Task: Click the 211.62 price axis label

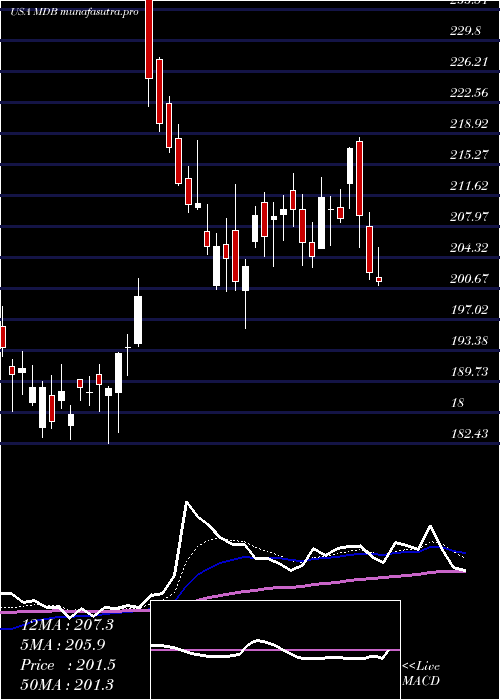Action: point(469,186)
